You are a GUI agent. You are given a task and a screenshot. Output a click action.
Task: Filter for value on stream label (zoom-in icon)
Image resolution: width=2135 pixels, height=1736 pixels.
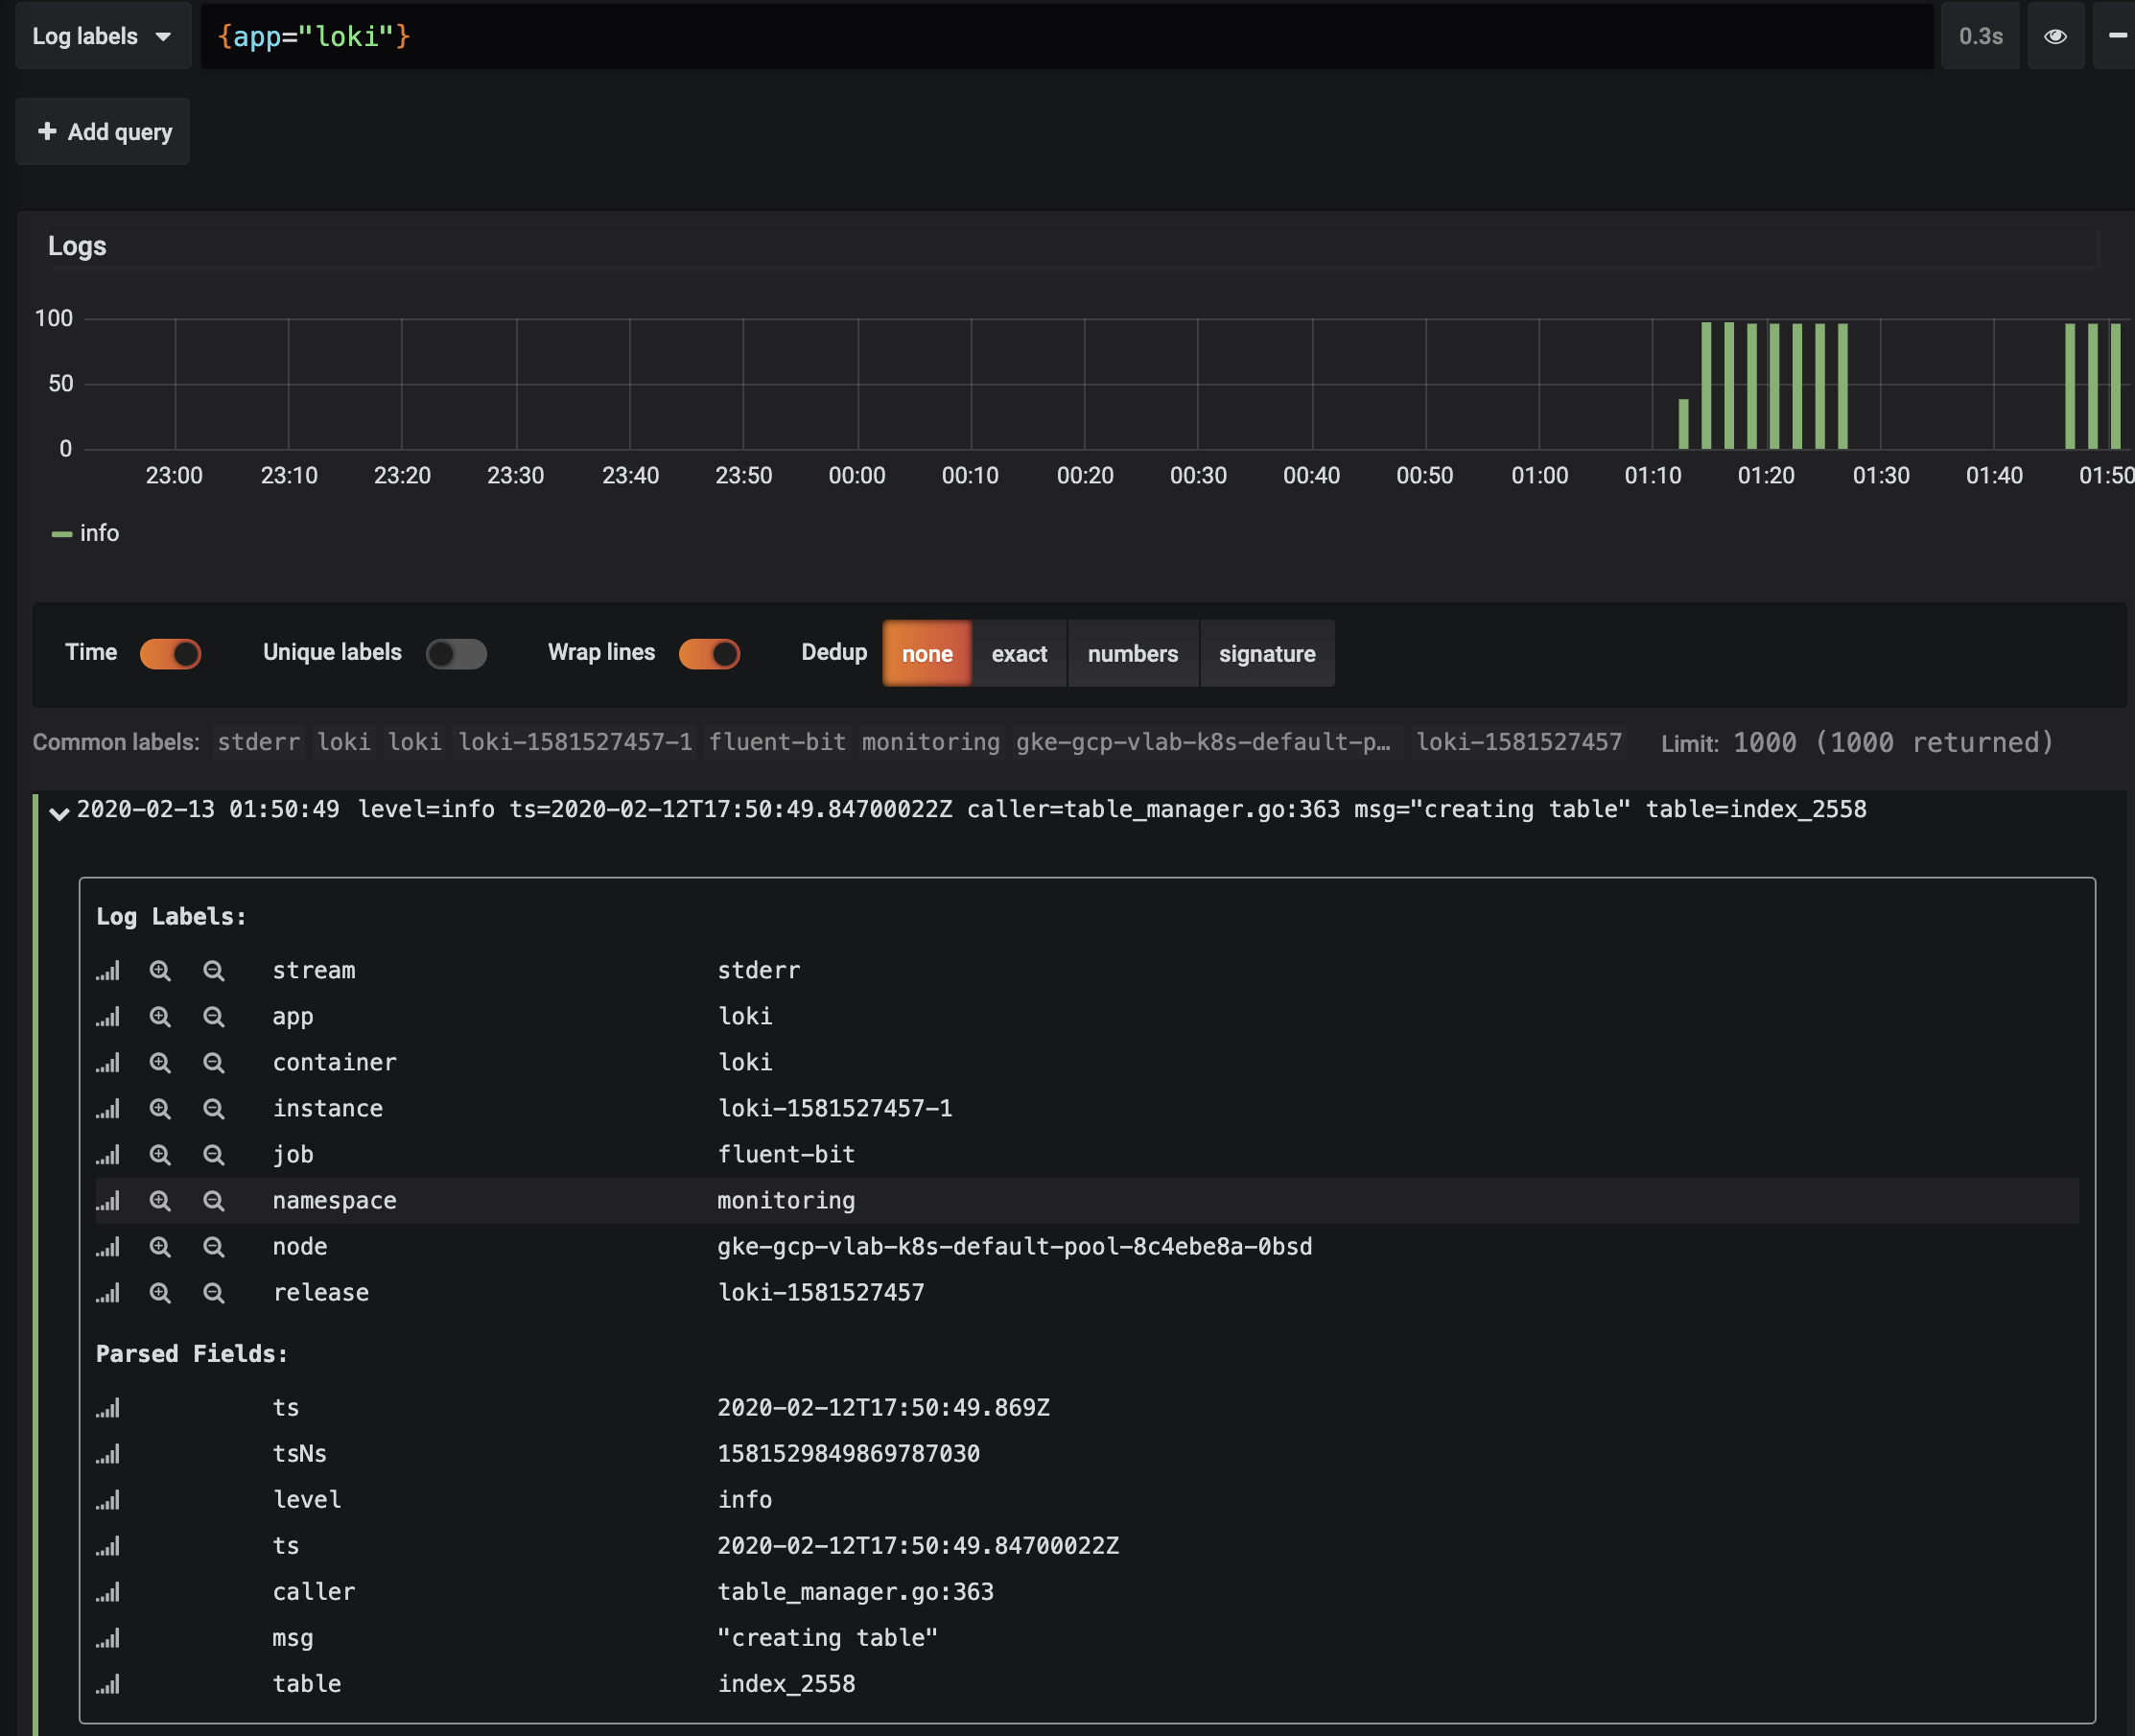tap(160, 971)
